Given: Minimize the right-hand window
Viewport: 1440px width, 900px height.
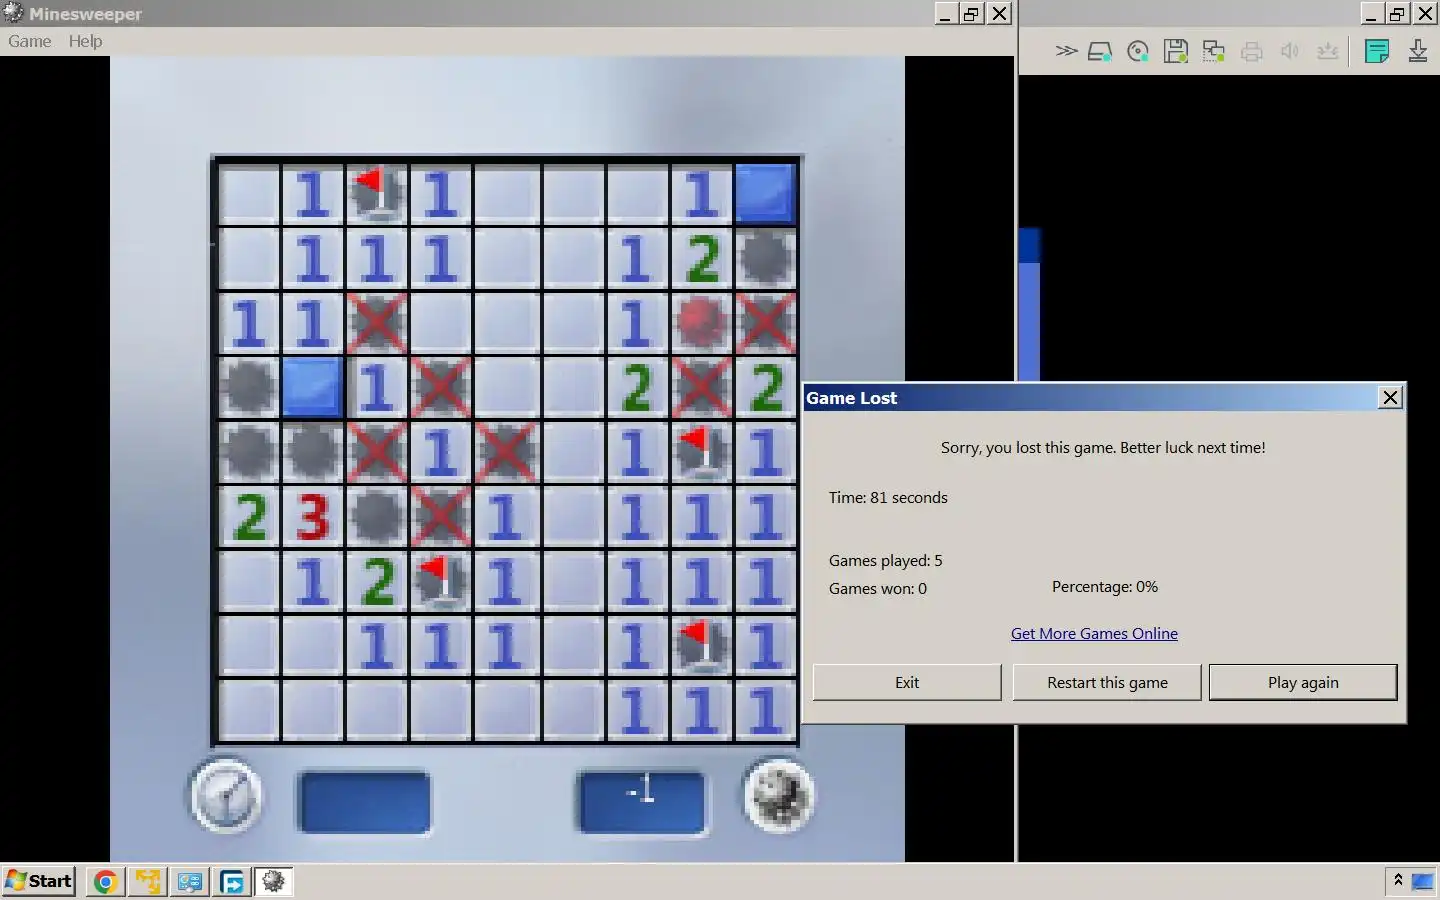Looking at the screenshot, I should click(1371, 13).
